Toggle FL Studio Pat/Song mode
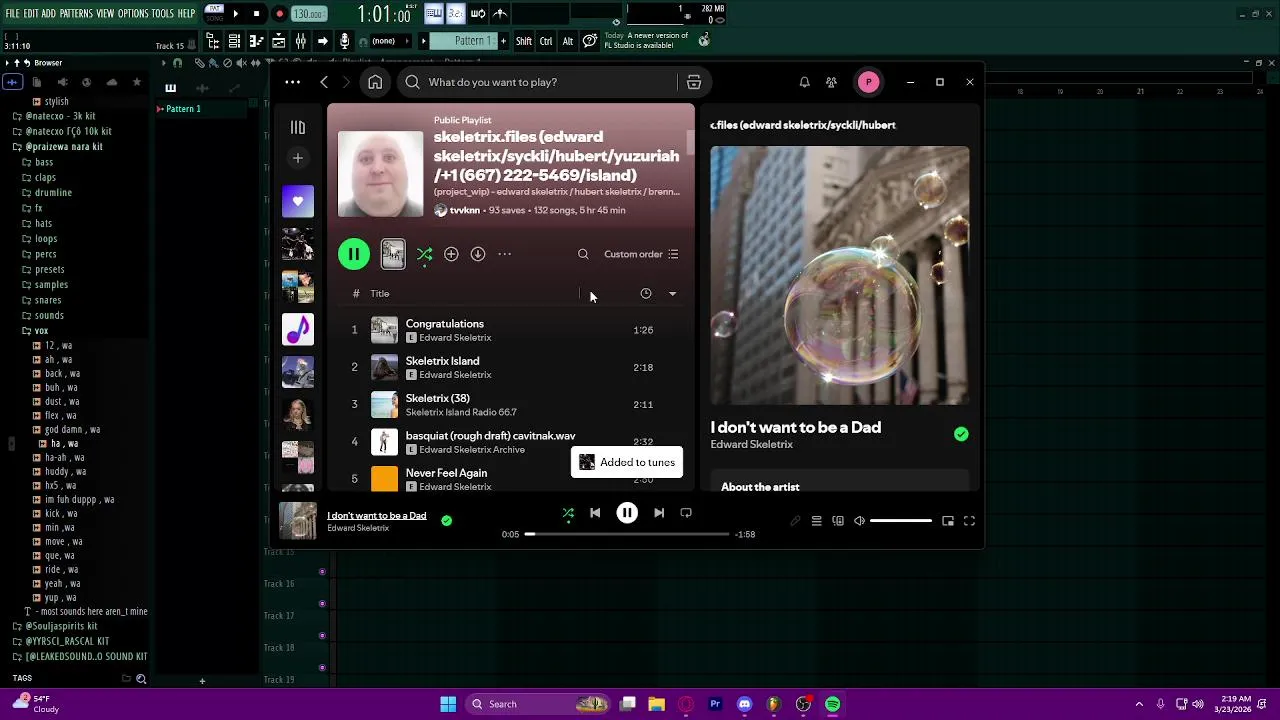Screen dimensions: 1280x720 point(213,13)
